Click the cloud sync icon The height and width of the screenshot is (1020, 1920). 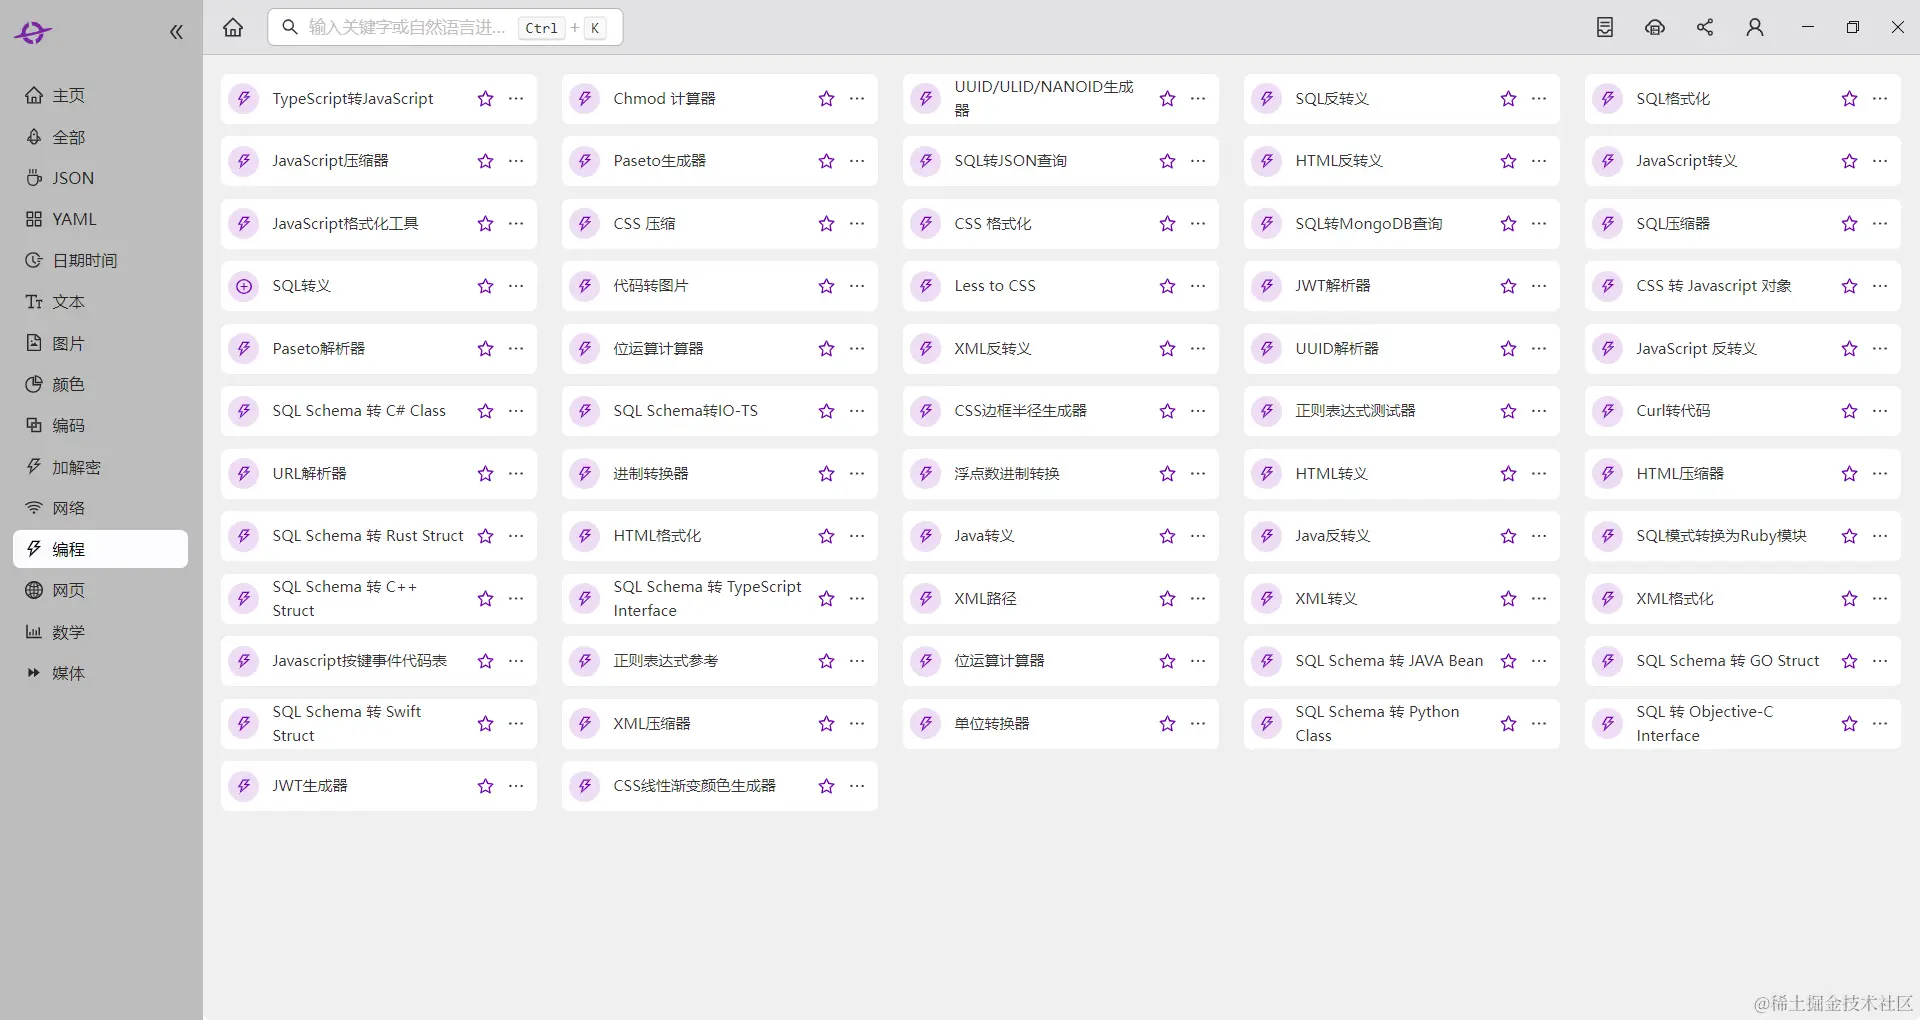(x=1655, y=27)
